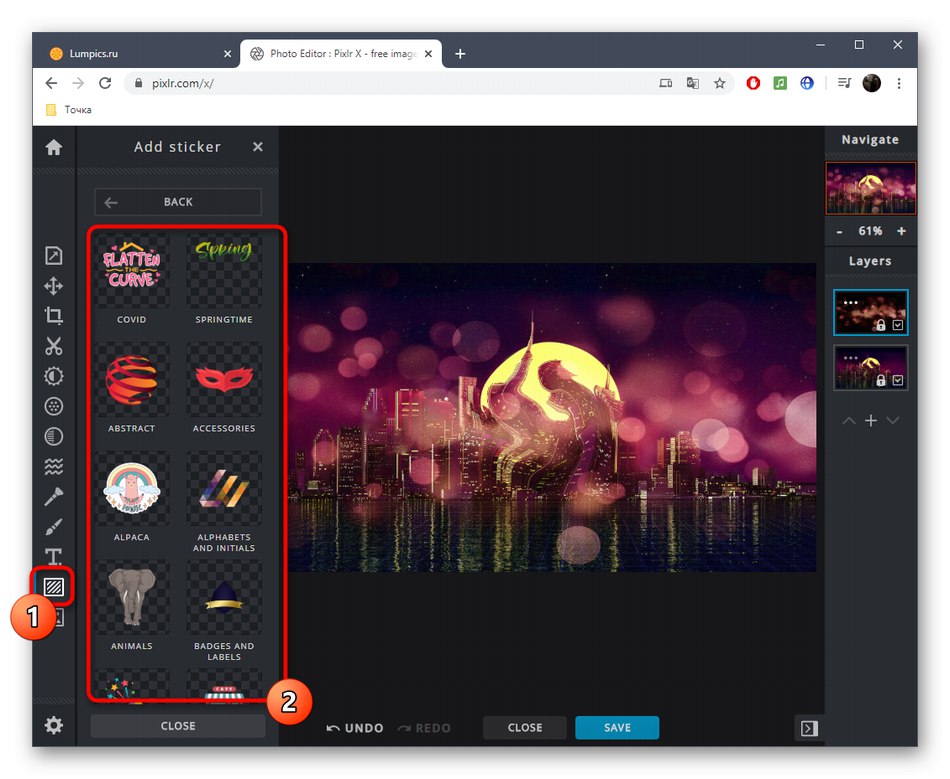Click UNDO in bottom bar

[x=355, y=728]
